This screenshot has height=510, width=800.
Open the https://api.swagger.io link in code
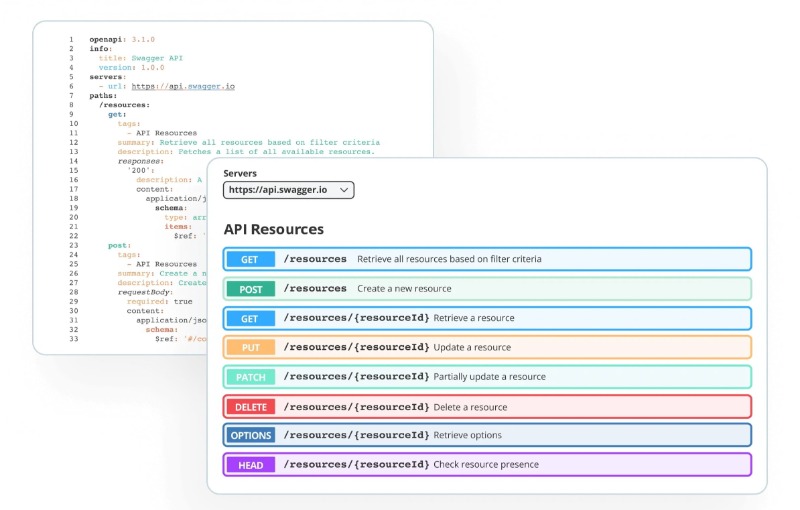tap(183, 86)
